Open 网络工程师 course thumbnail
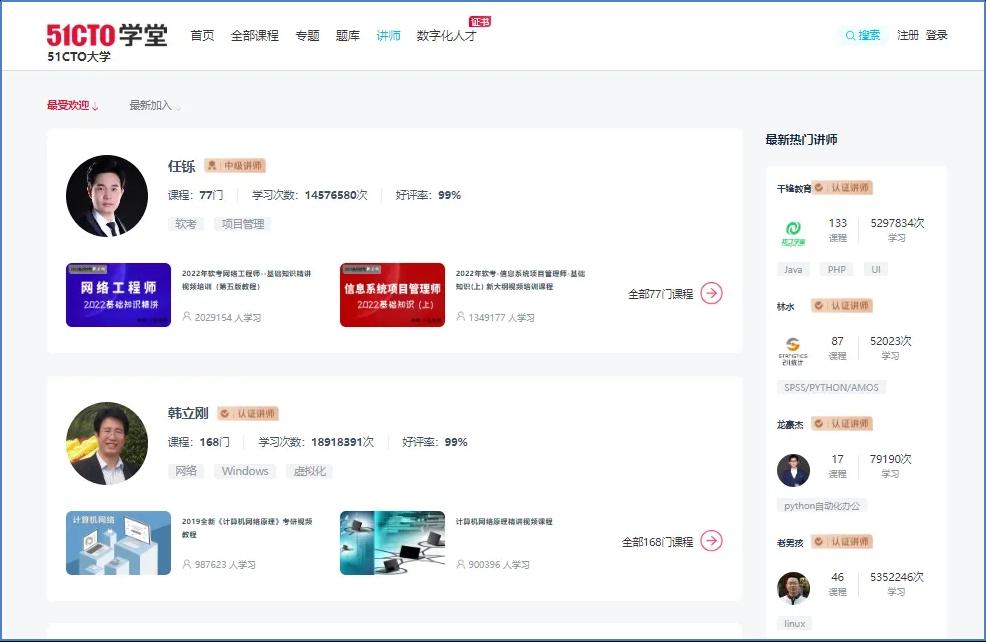 pos(118,295)
